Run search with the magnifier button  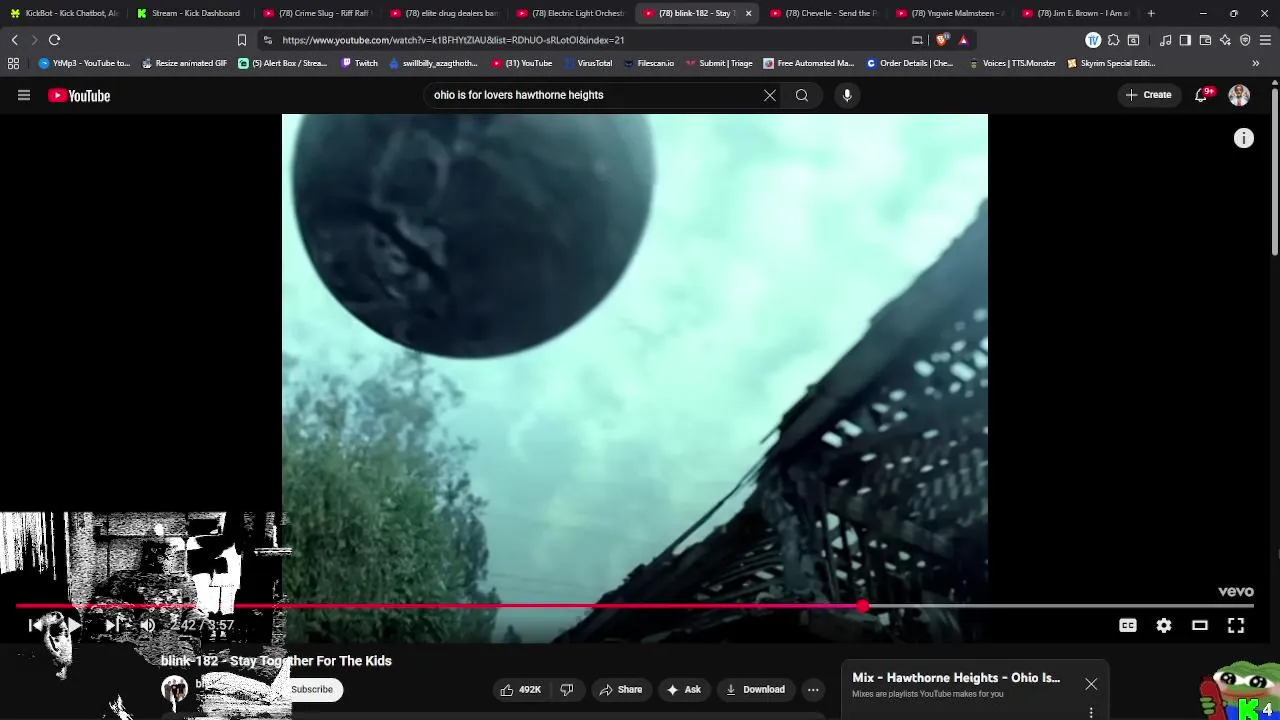(x=802, y=95)
